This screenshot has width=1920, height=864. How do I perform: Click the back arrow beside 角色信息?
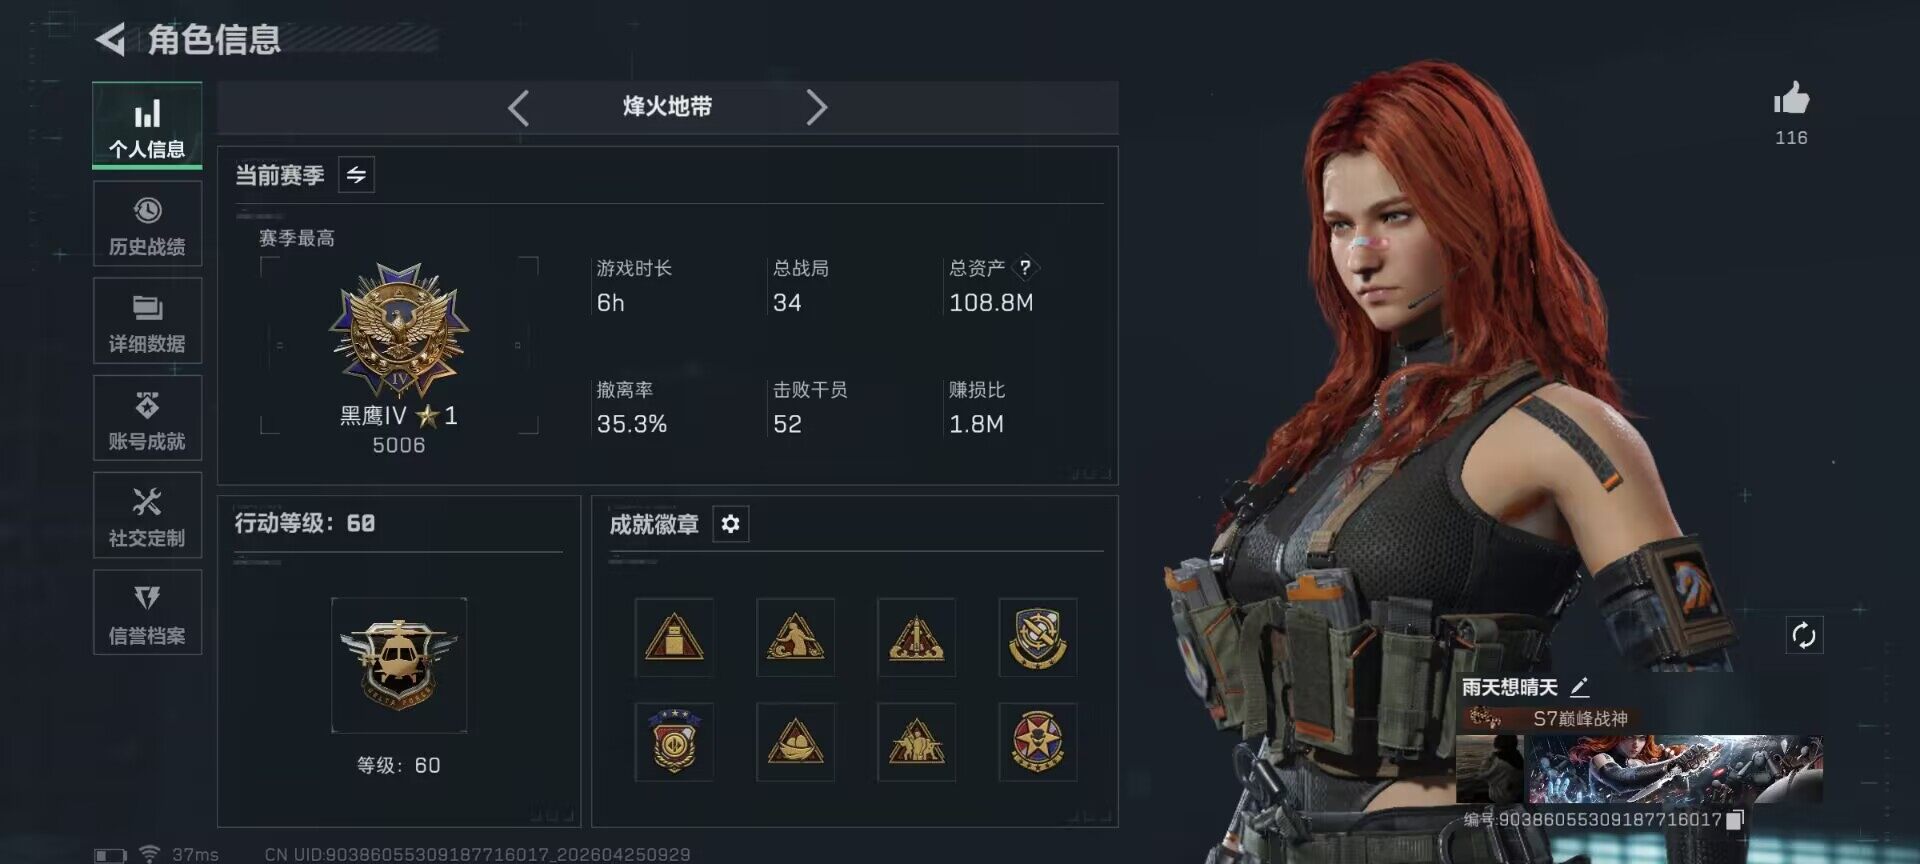pyautogui.click(x=110, y=40)
